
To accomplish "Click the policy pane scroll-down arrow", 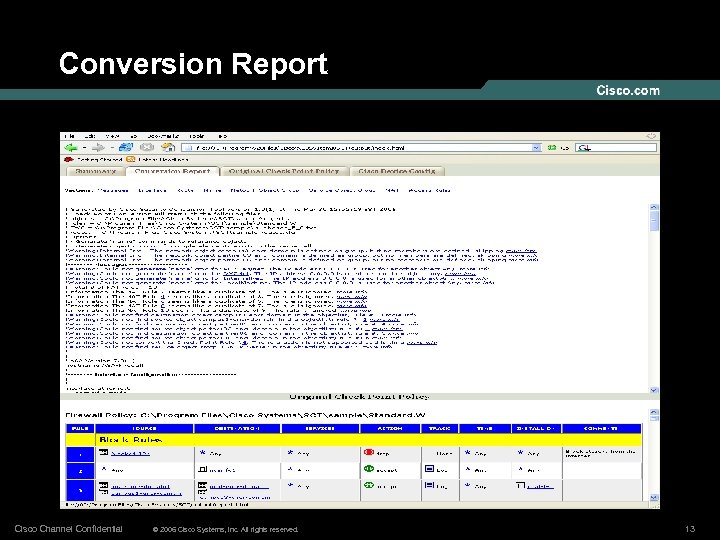I will 654,497.
